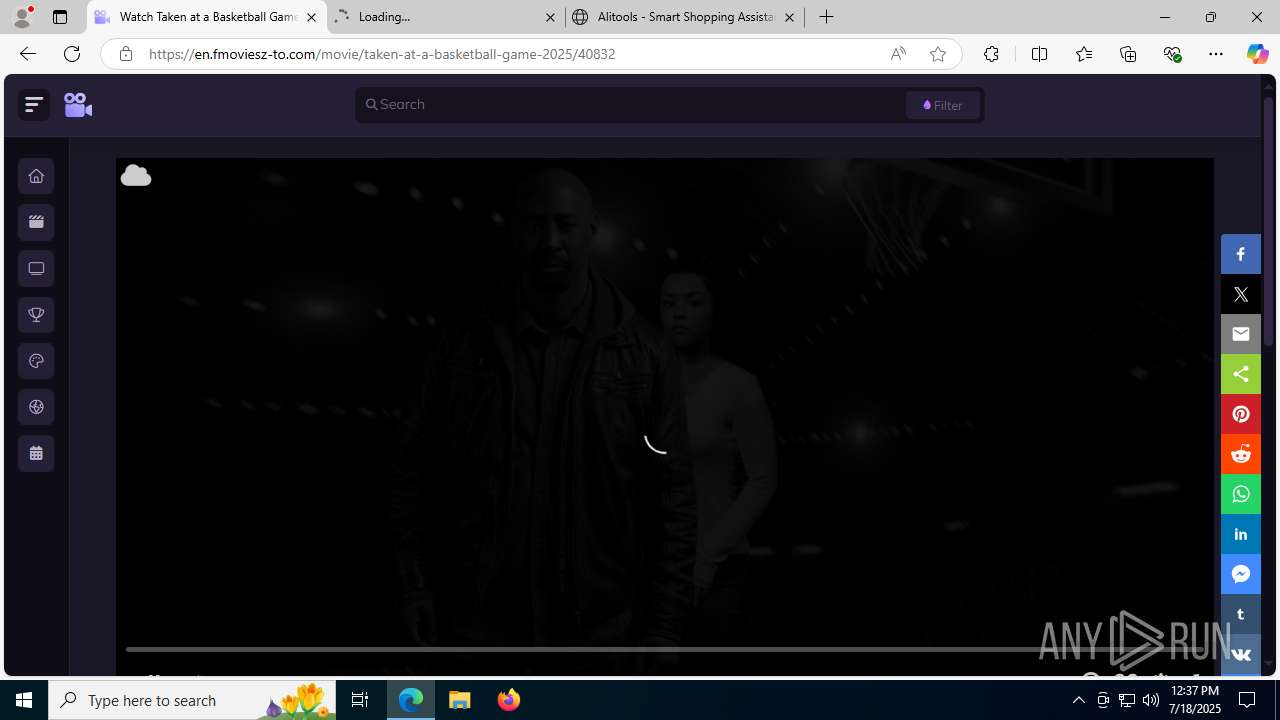This screenshot has width=1280, height=720.
Task: Open a new browser tab
Action: tap(826, 17)
